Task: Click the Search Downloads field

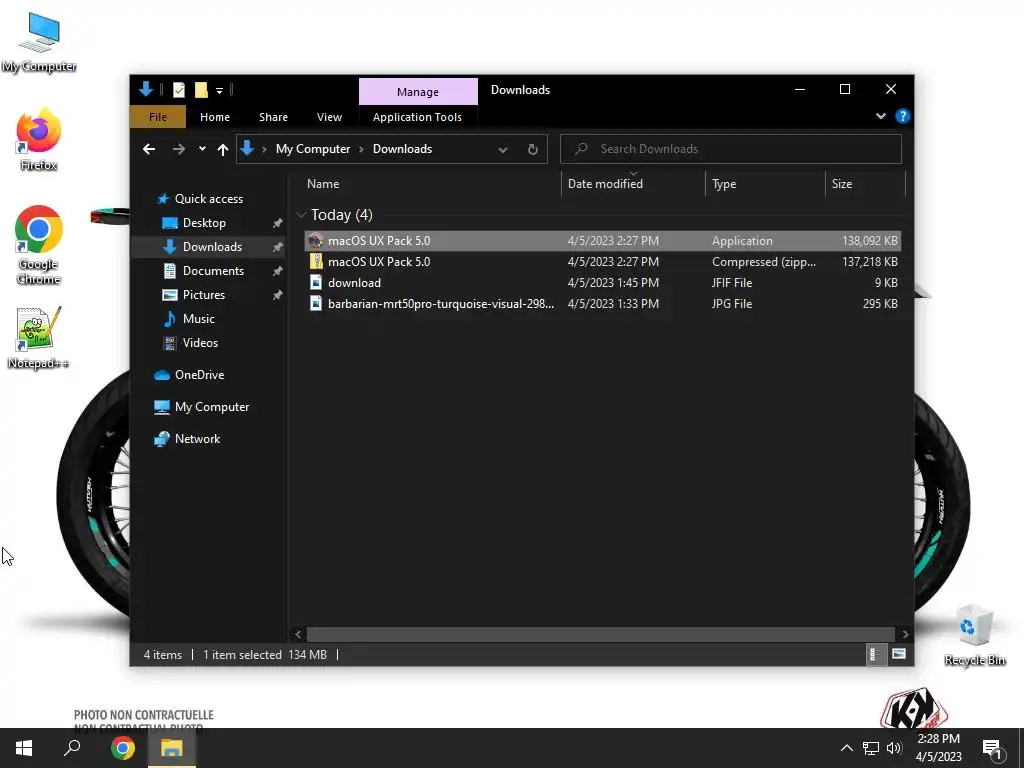Action: pyautogui.click(x=731, y=149)
